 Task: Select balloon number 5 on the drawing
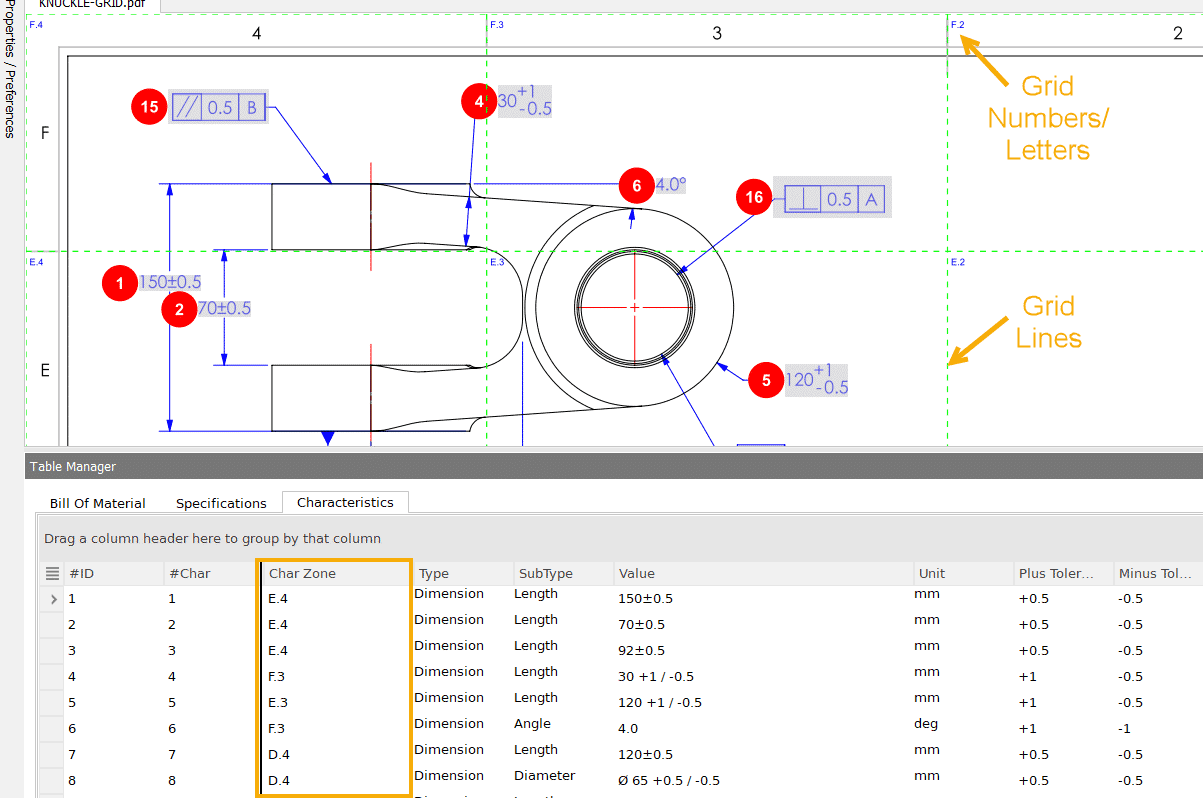767,380
